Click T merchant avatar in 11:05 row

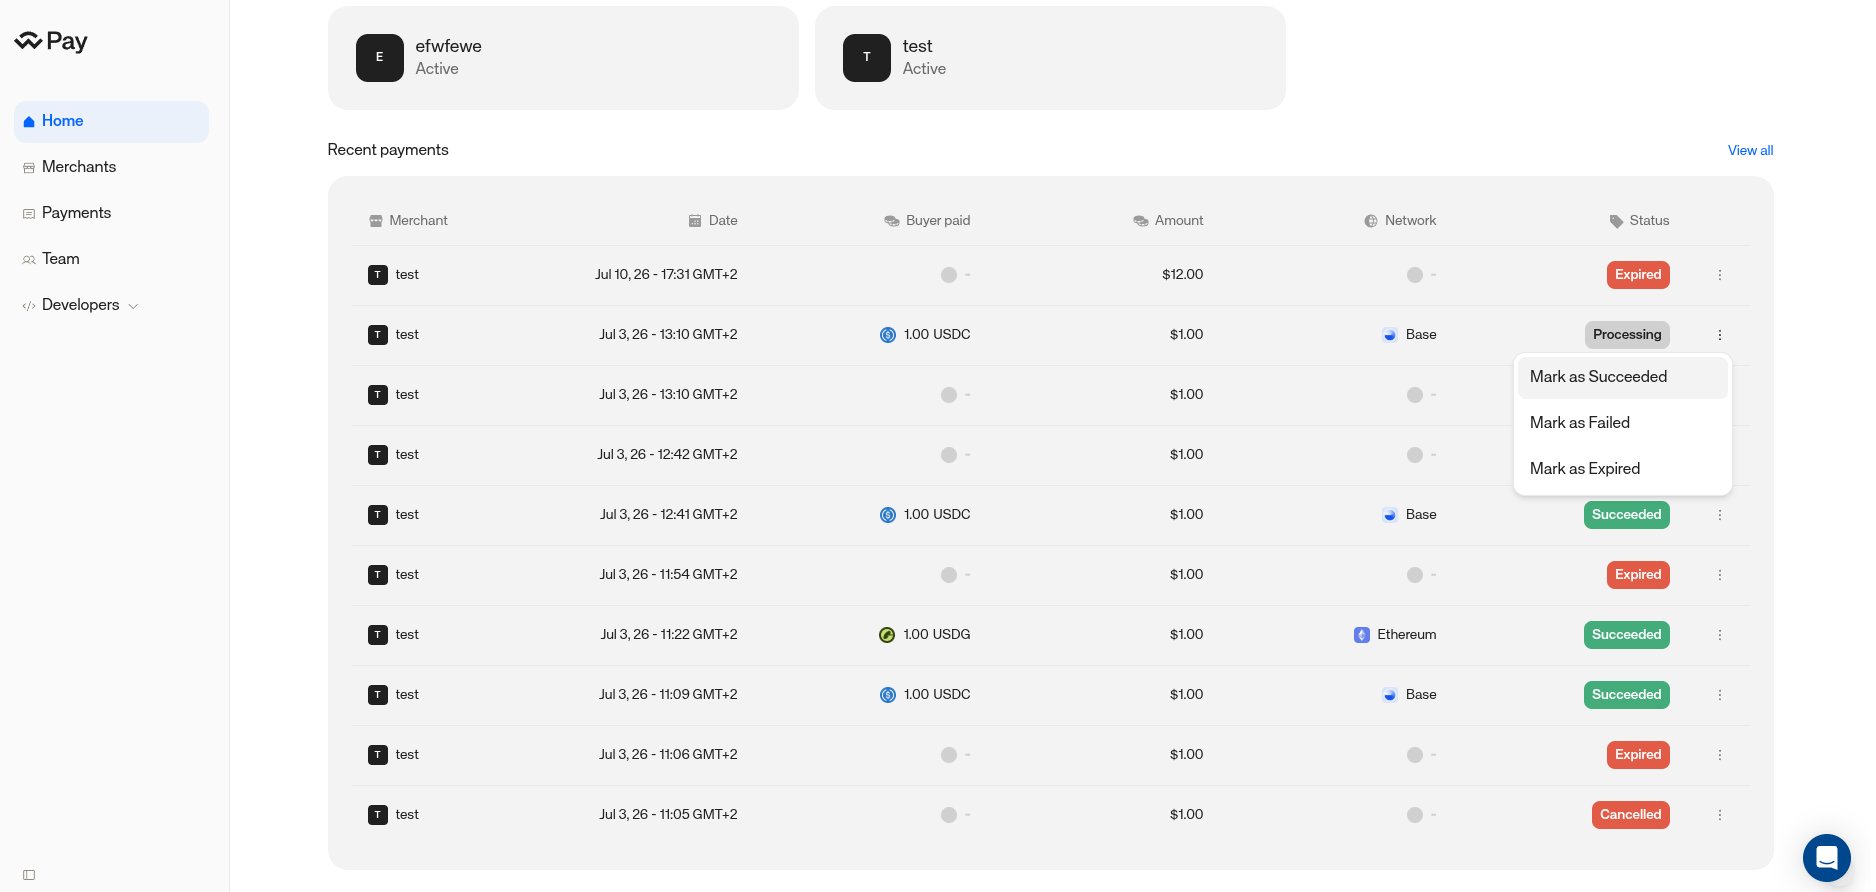(x=378, y=815)
